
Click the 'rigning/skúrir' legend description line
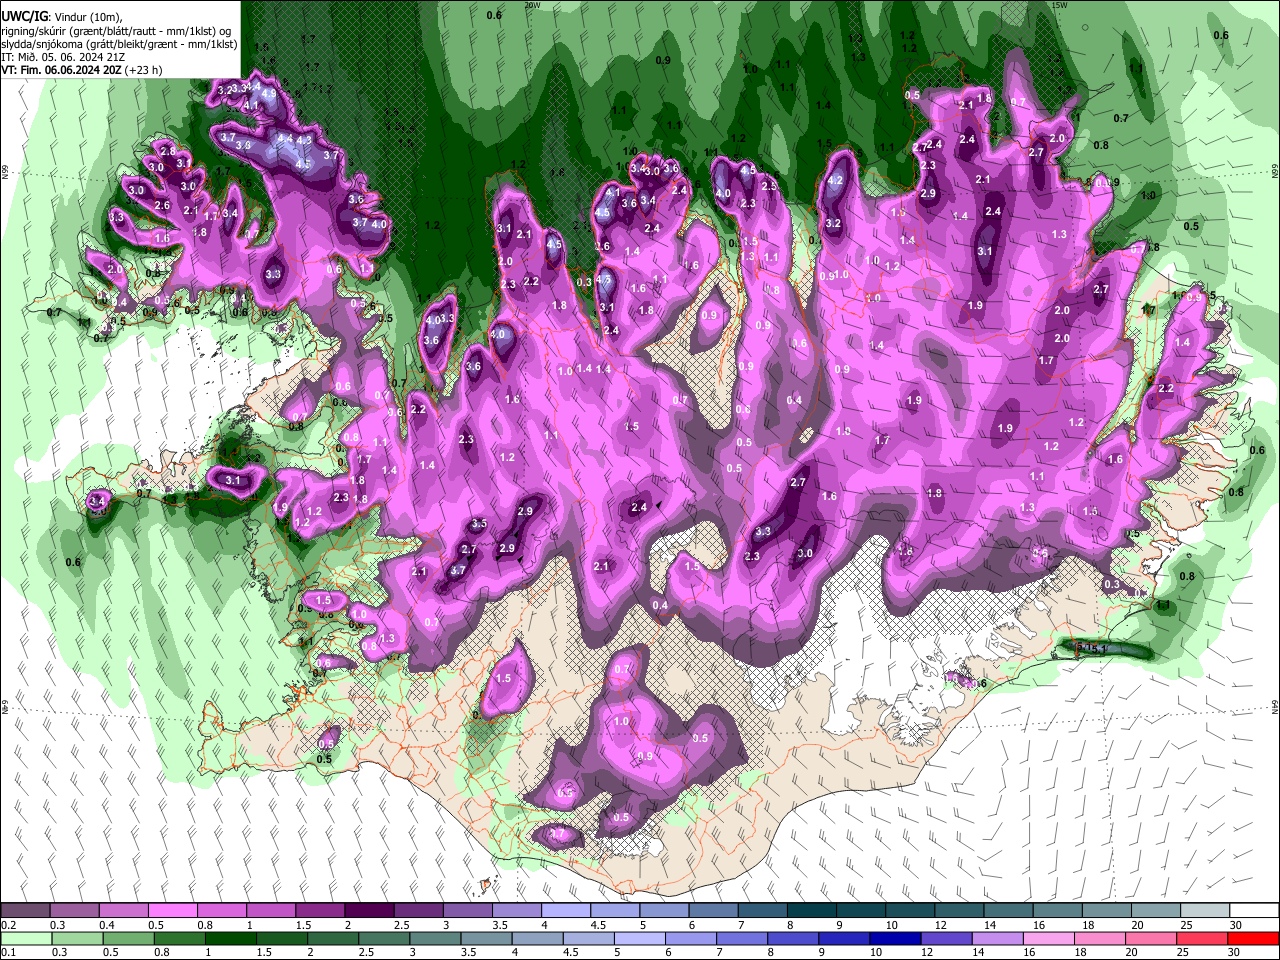pyautogui.click(x=116, y=31)
